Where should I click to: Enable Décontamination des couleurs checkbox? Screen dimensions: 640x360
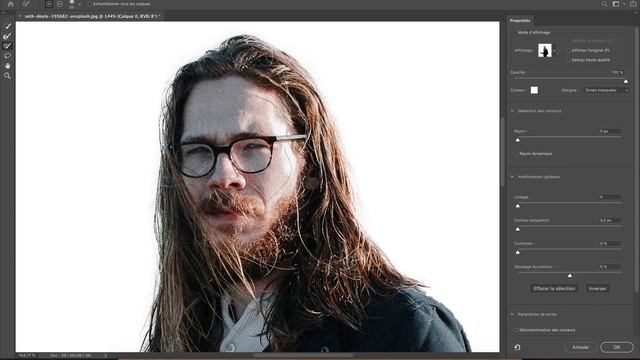point(516,330)
